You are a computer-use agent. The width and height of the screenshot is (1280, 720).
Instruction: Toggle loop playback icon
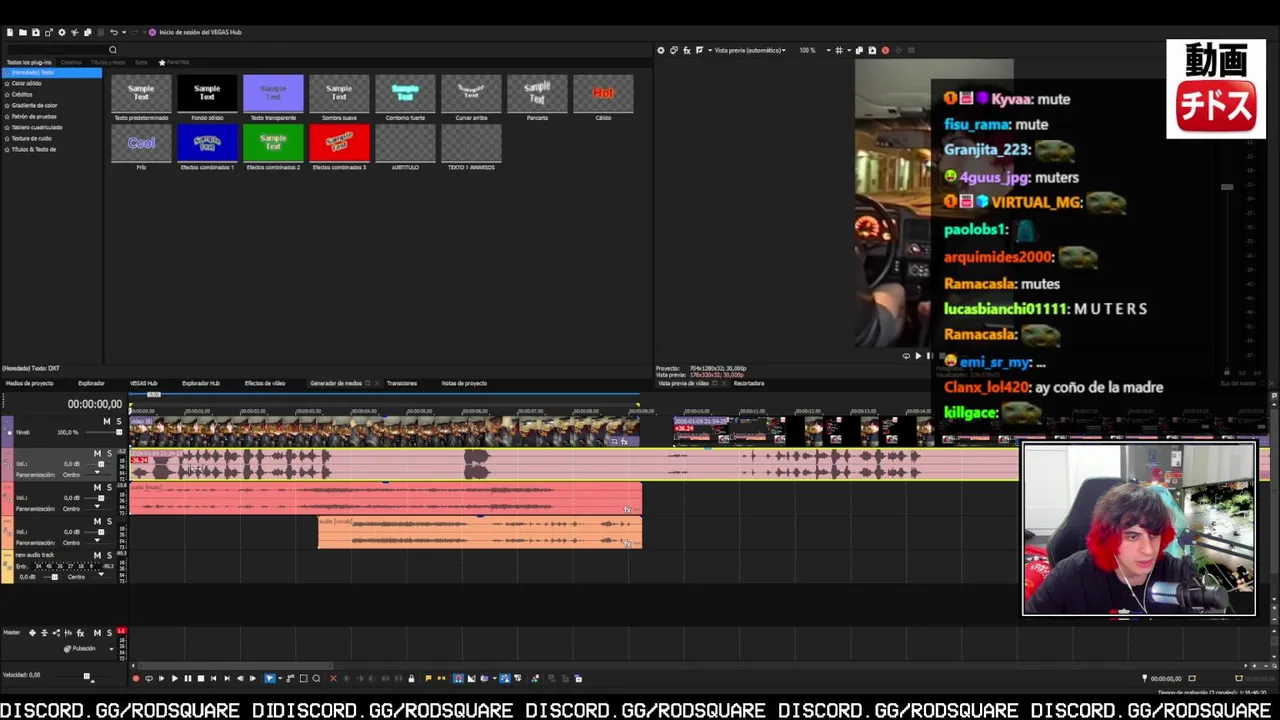pyautogui.click(x=149, y=679)
